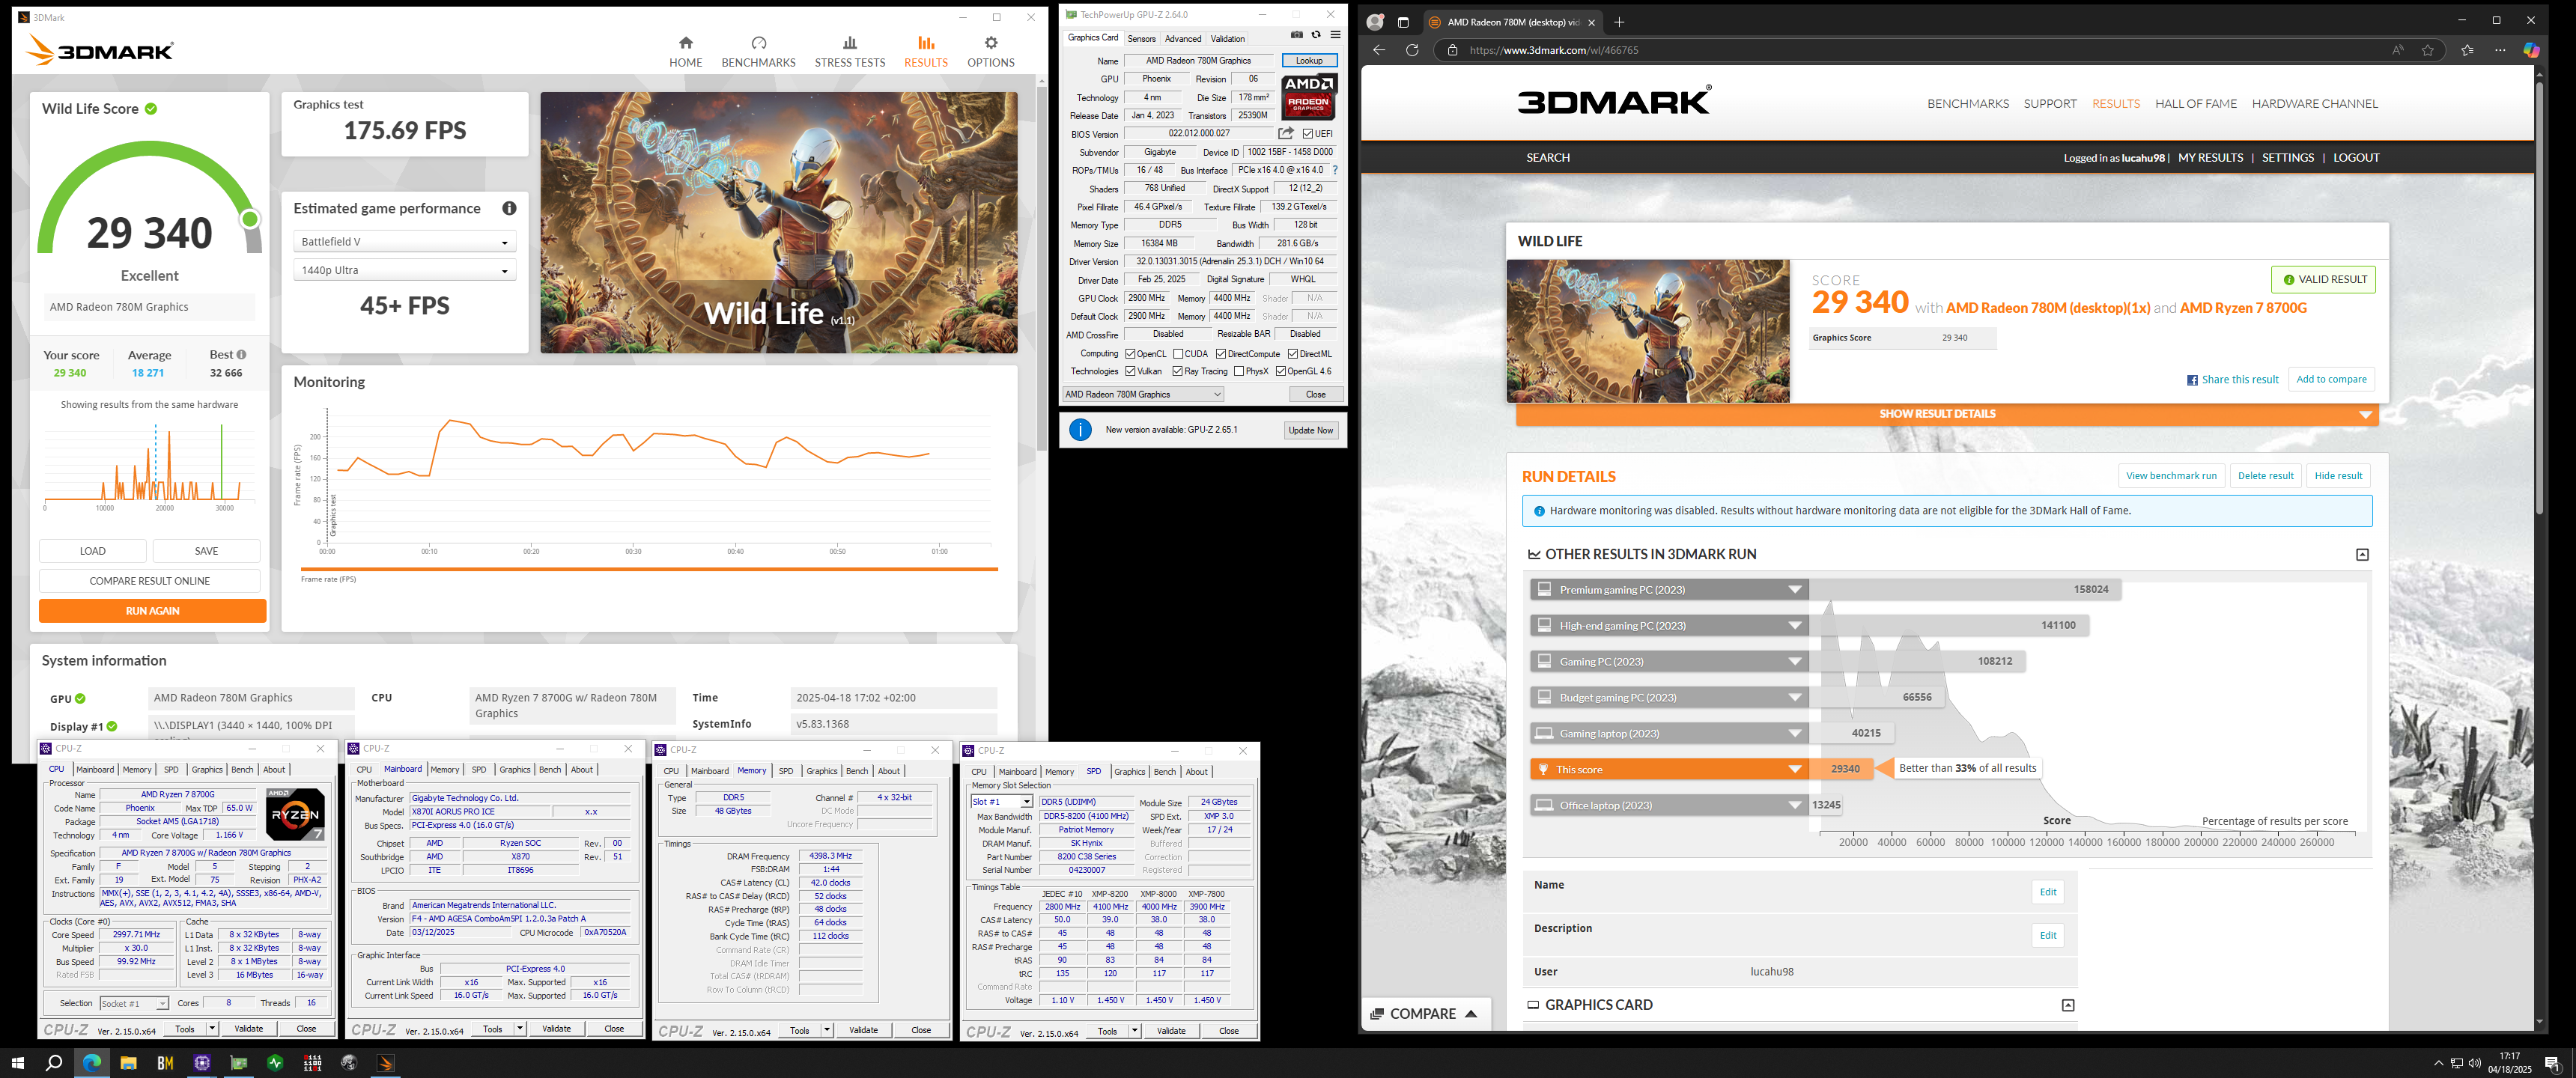
Task: Expand SHOW RESULT DETAILS bar
Action: [x=1946, y=414]
